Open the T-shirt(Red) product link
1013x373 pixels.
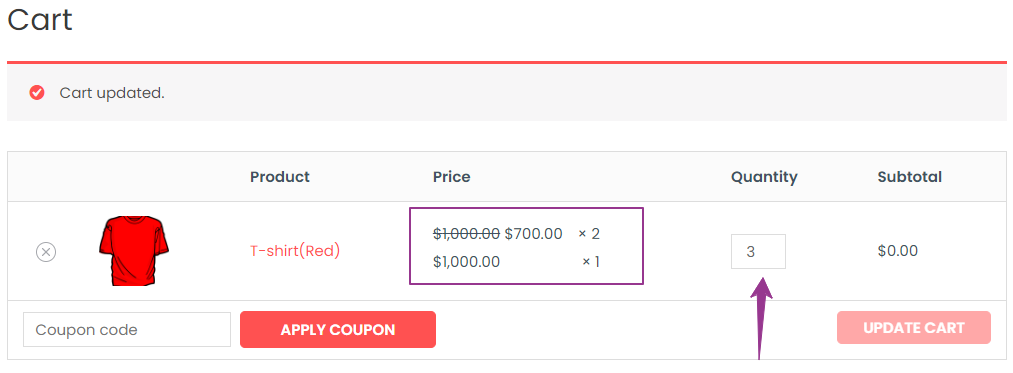295,251
